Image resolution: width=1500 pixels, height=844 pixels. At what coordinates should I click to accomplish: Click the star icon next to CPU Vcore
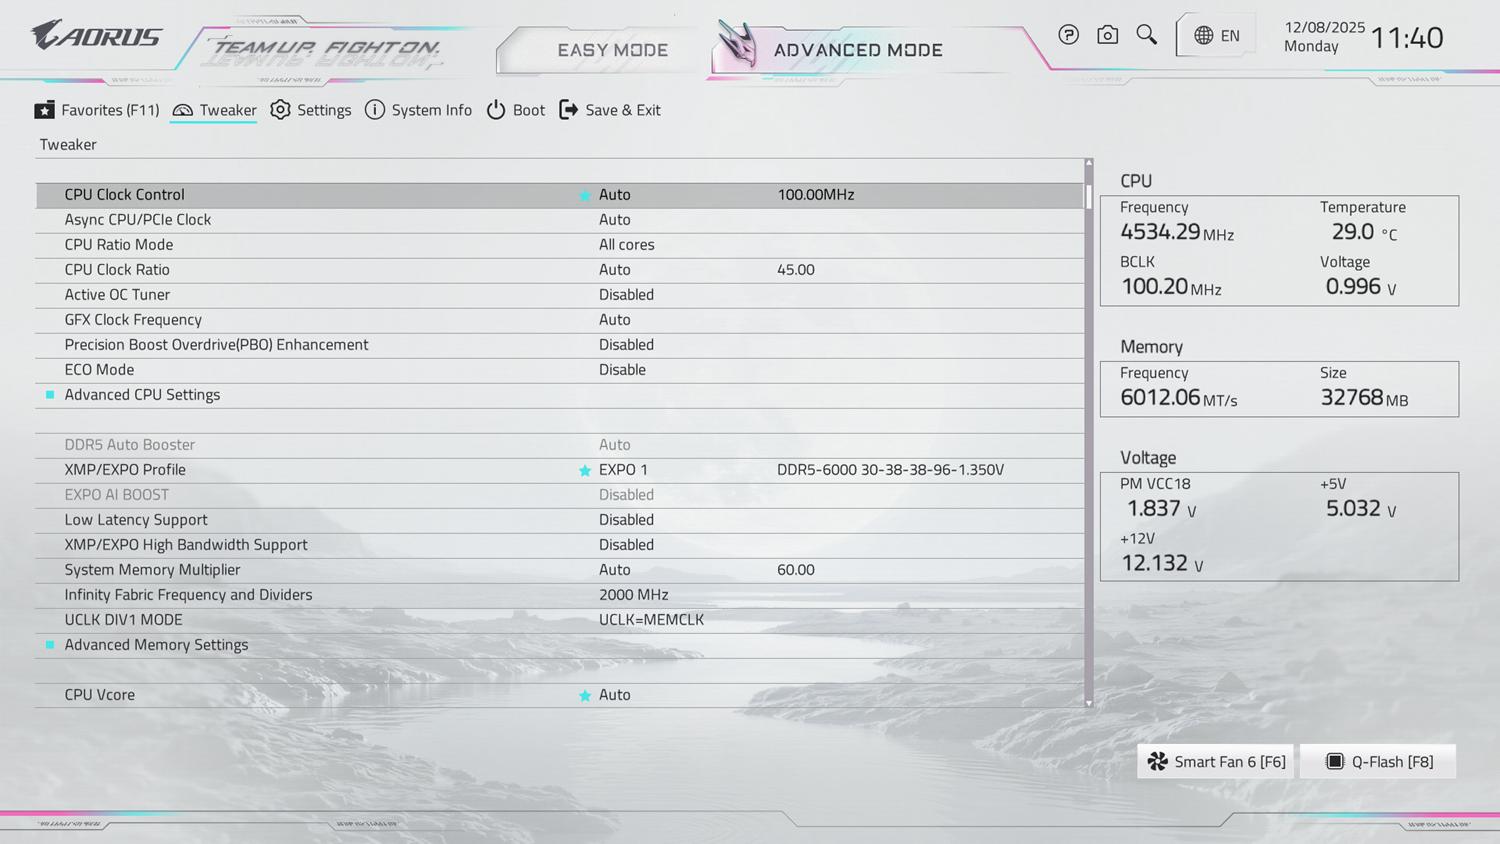pos(585,695)
